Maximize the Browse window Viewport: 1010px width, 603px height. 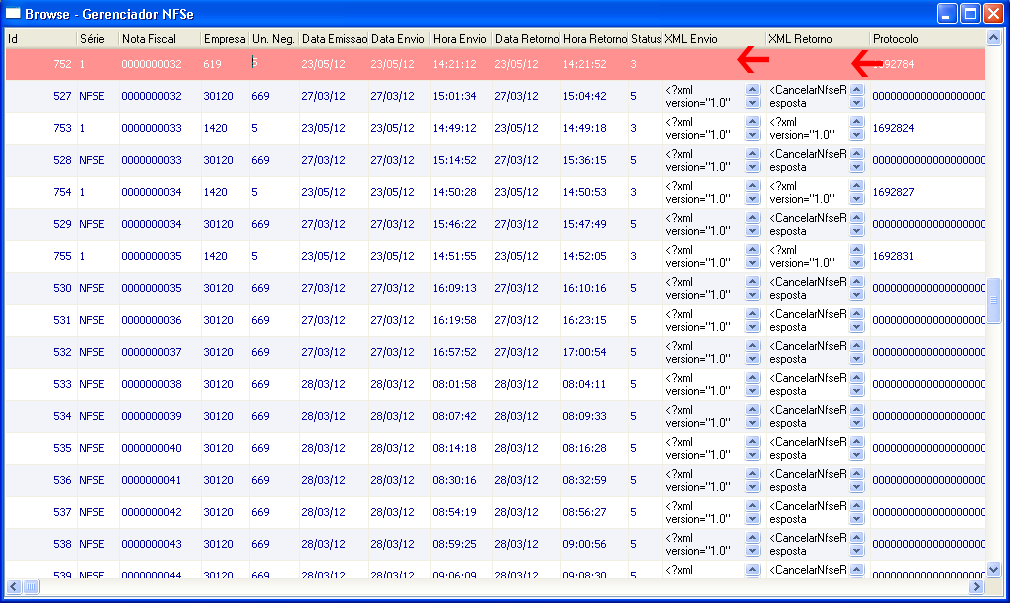point(969,14)
